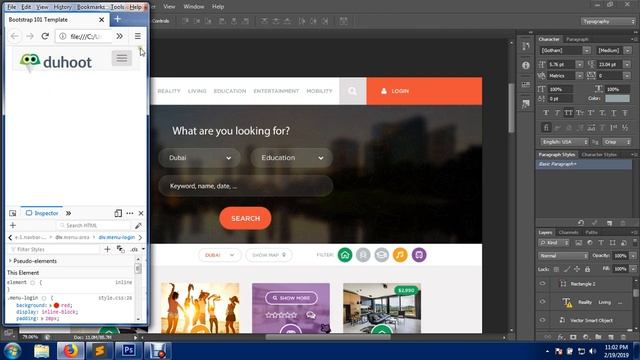640x360 pixels.
Task: Toggle the fractions OpenType button
Action: (x=625, y=127)
